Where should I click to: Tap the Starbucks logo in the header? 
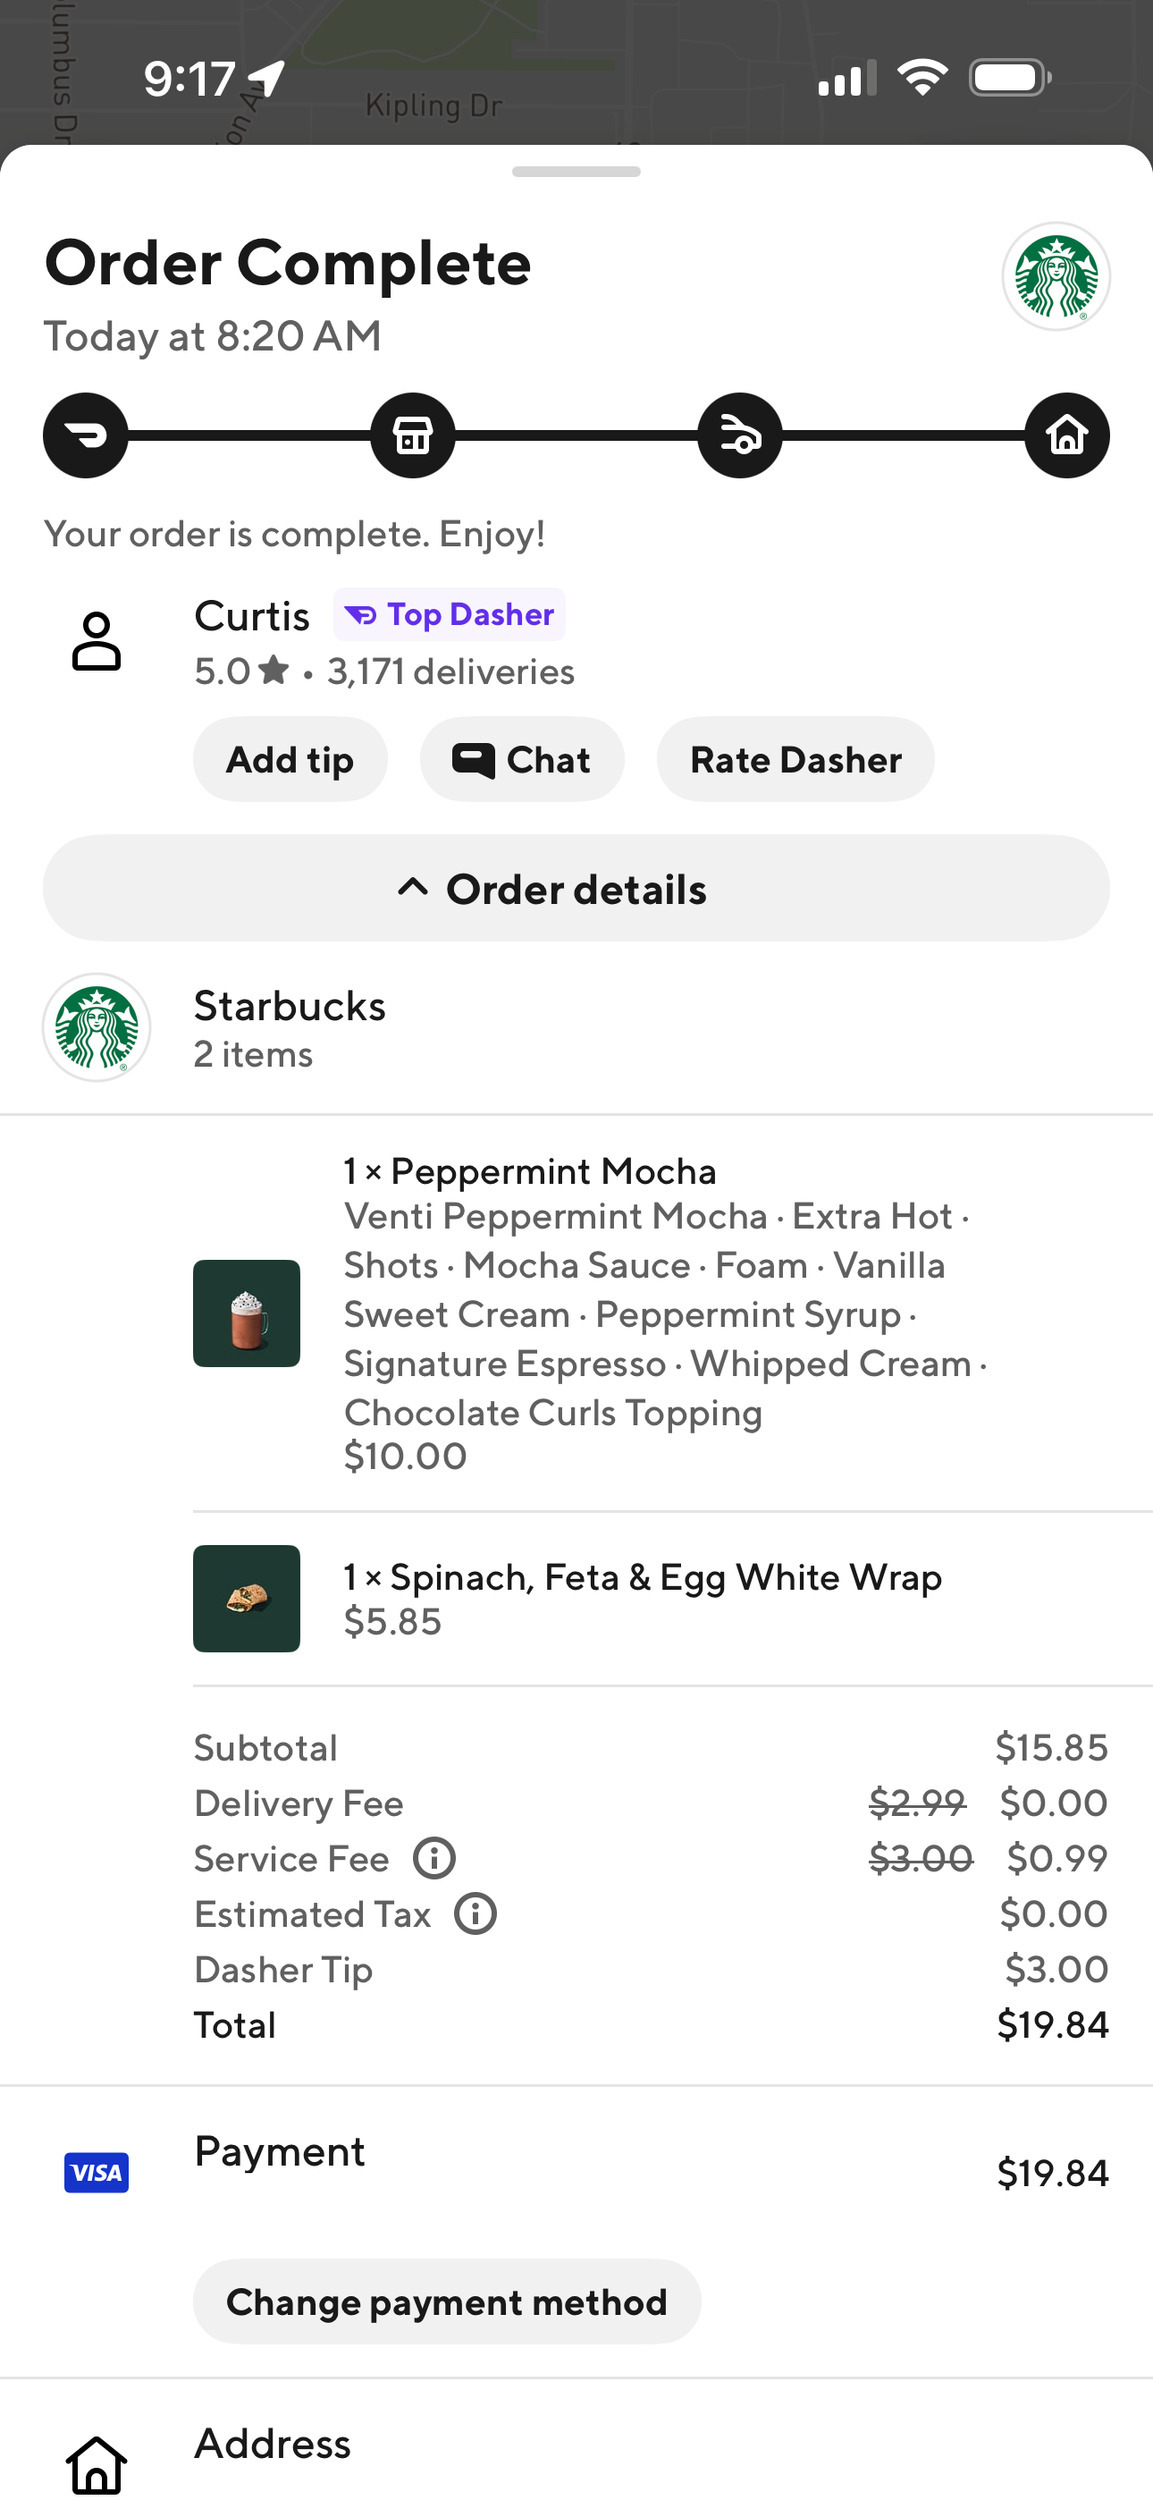(1056, 276)
